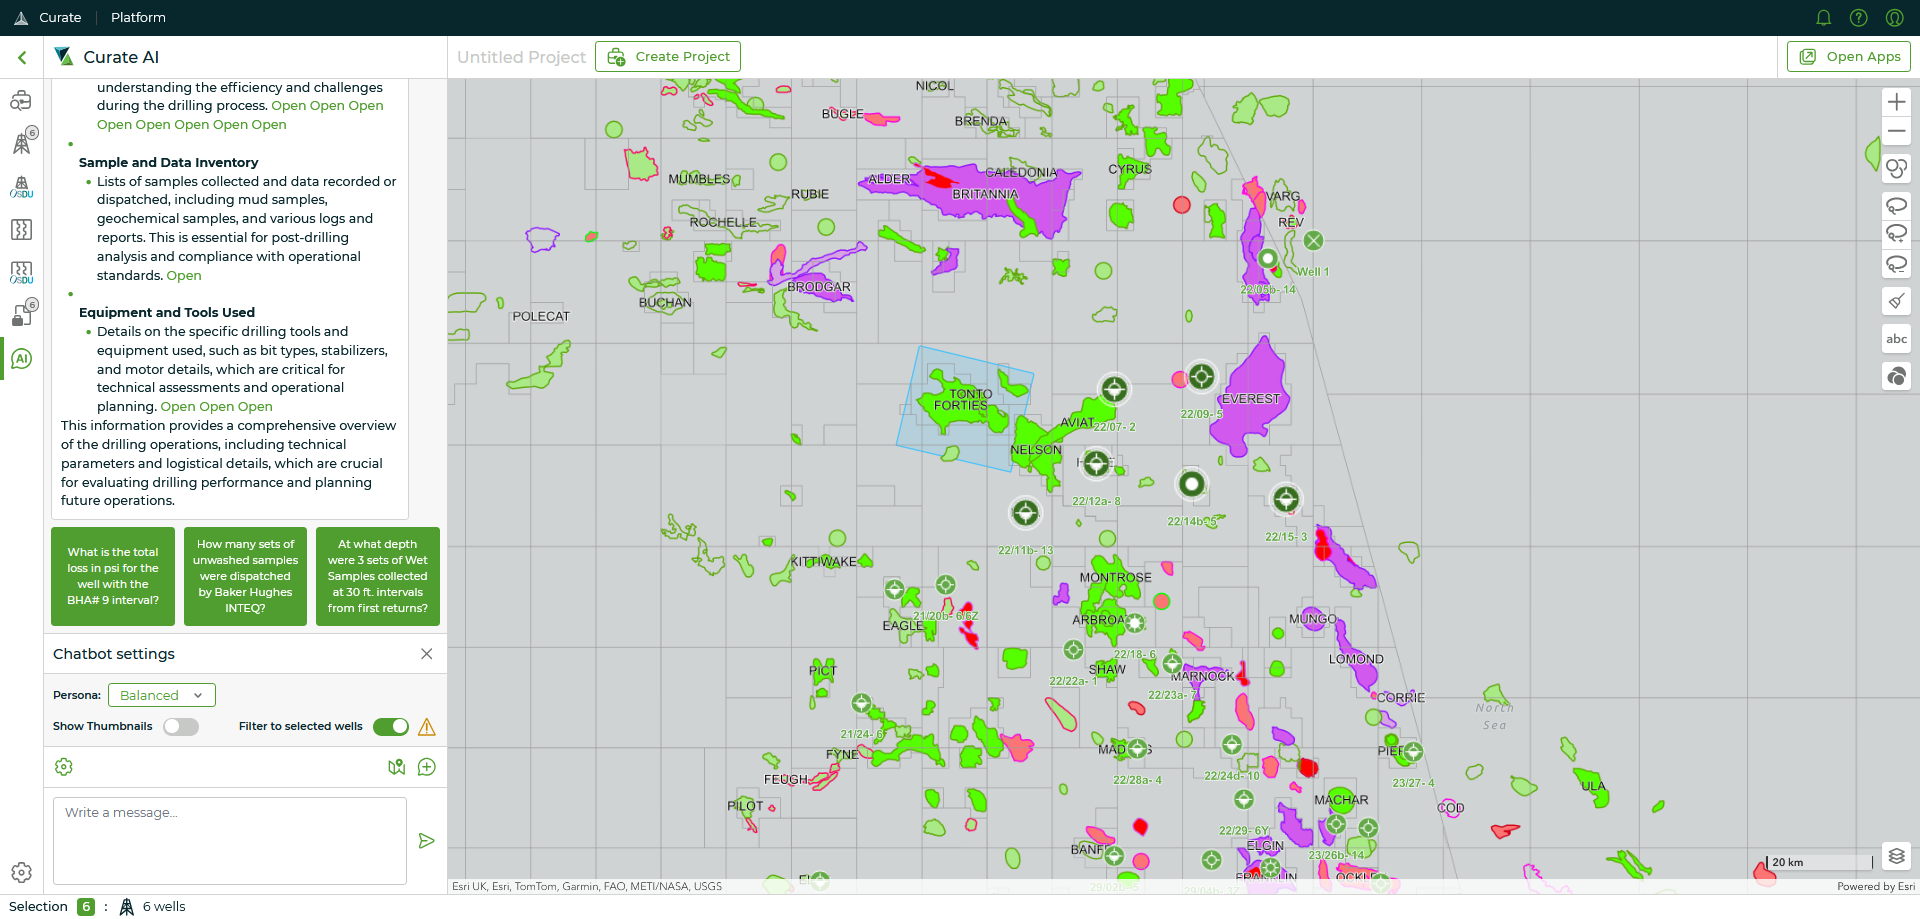Click in the Write a message field
Screen dimensions: 1920x919
tap(230, 841)
